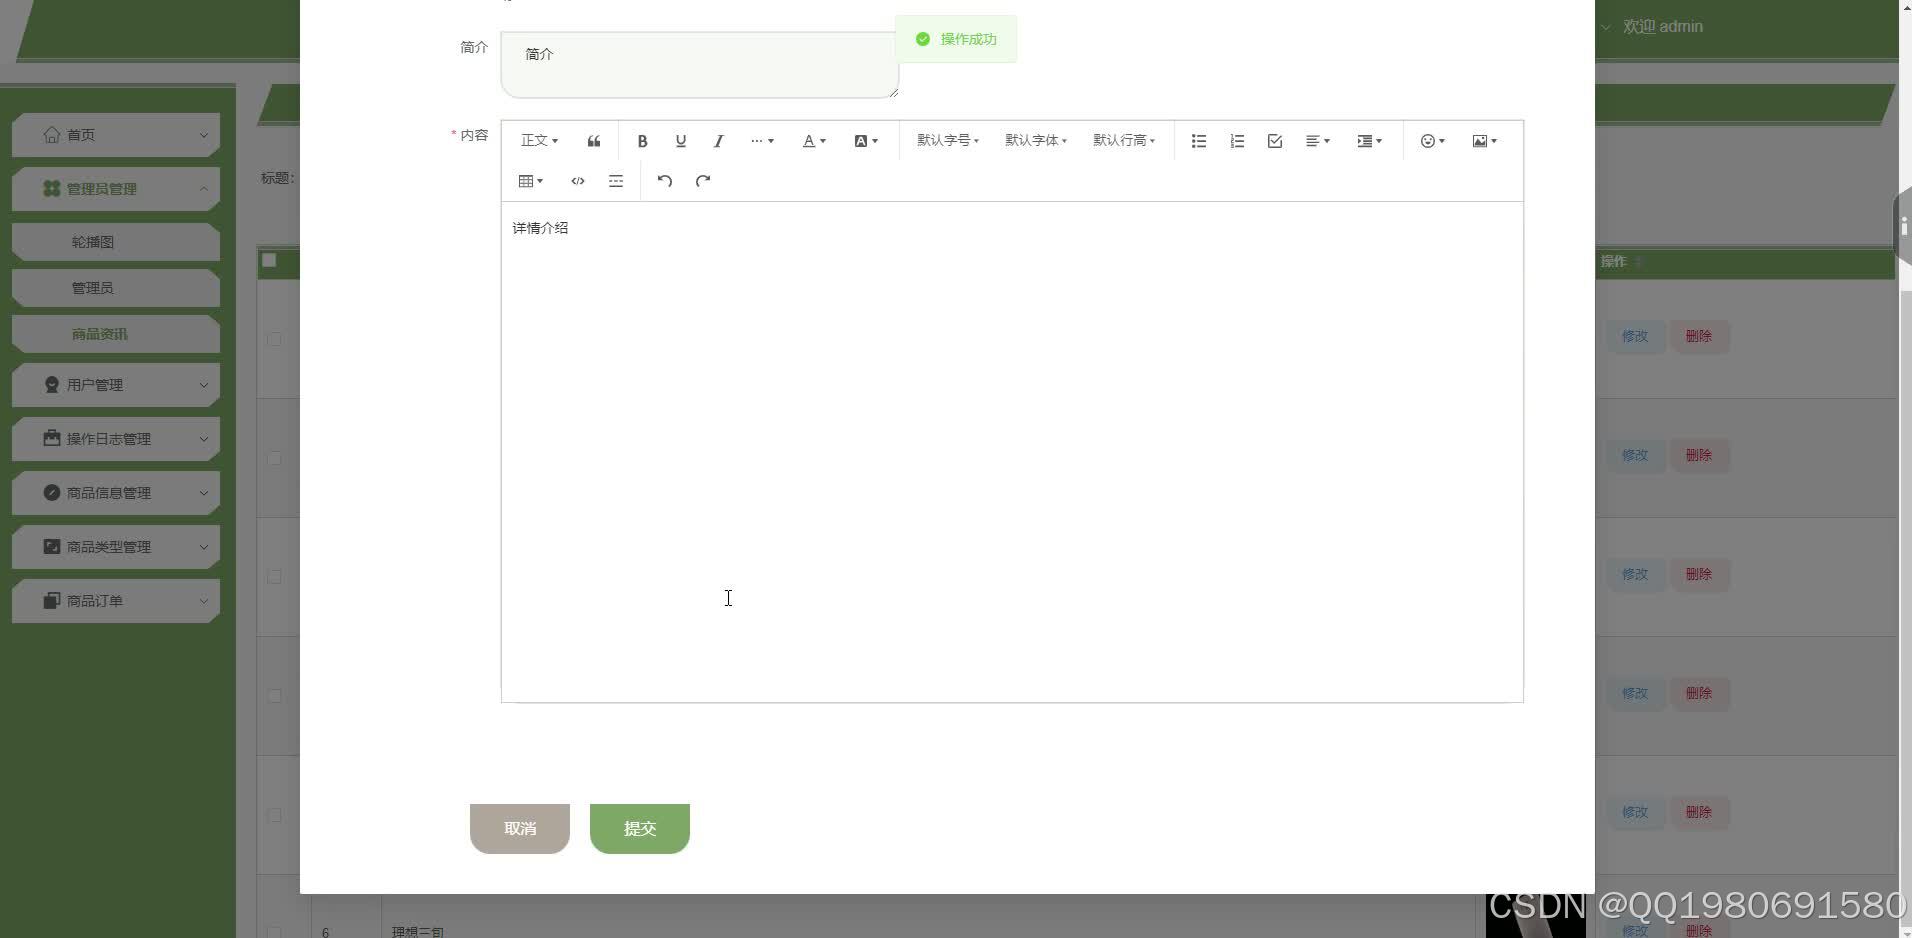Image resolution: width=1912 pixels, height=938 pixels.
Task: Toggle italic formatting
Action: coord(718,141)
